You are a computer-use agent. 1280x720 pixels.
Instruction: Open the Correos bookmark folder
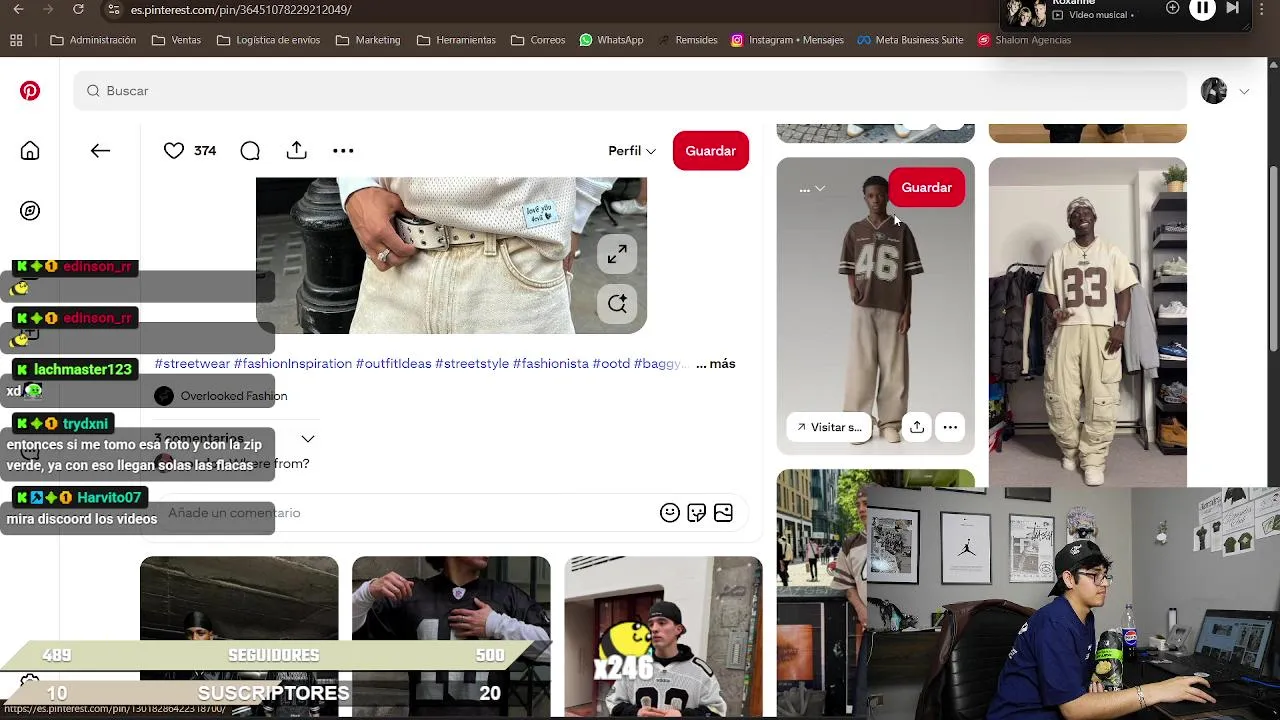[538, 40]
